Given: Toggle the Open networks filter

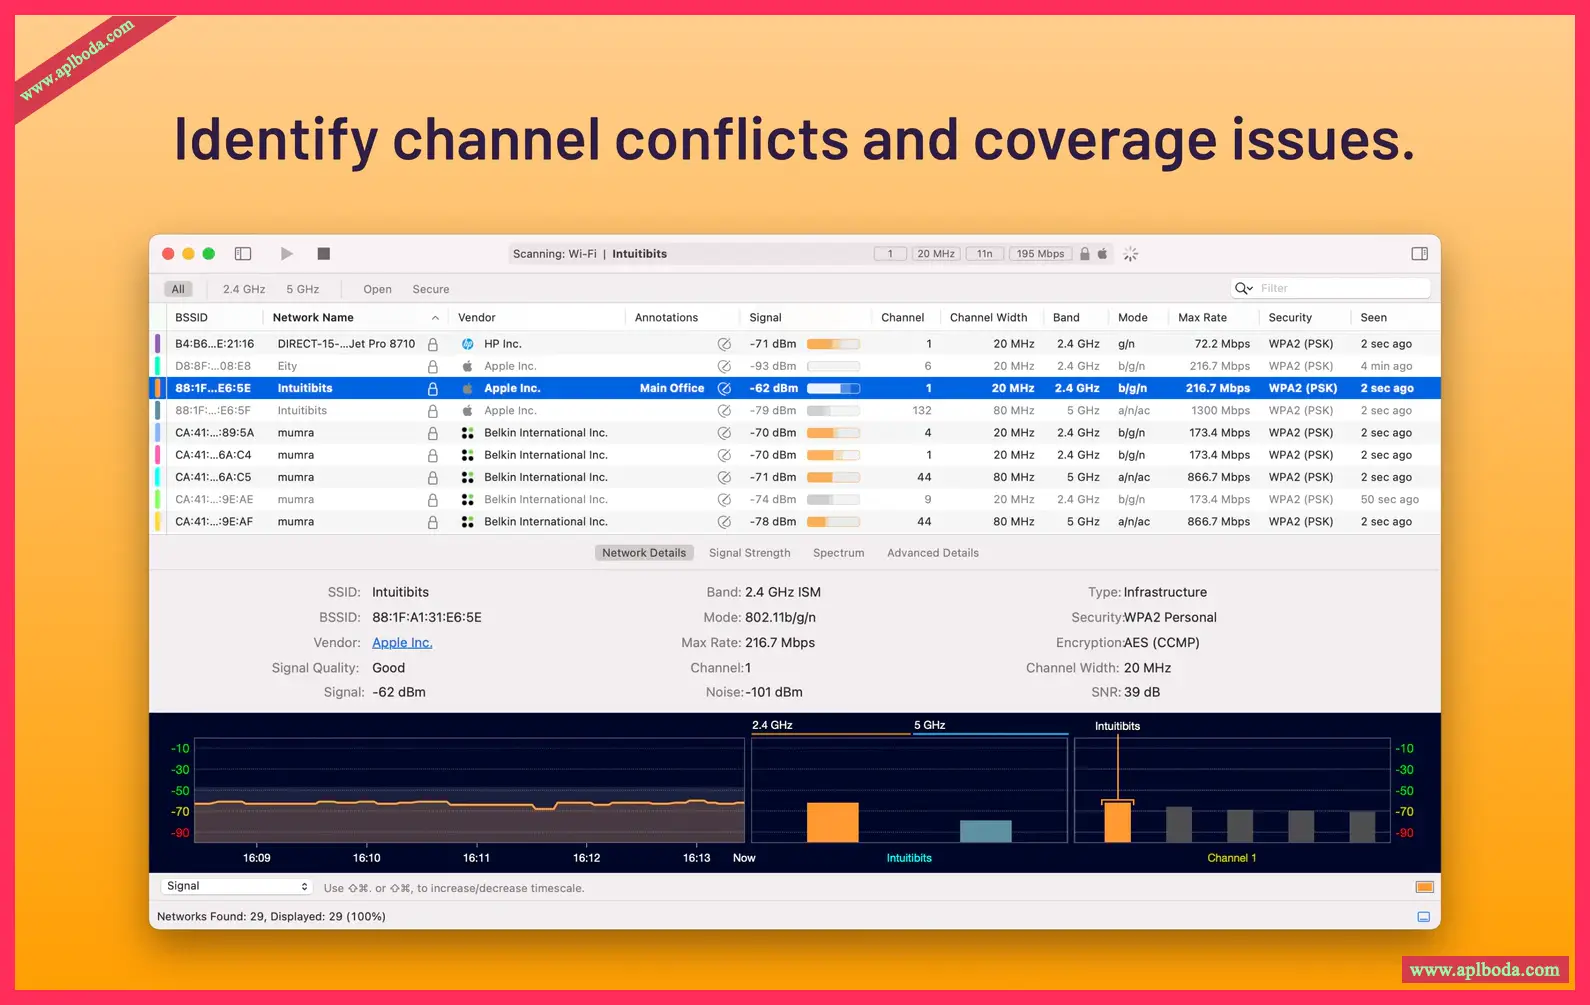Looking at the screenshot, I should tap(377, 289).
